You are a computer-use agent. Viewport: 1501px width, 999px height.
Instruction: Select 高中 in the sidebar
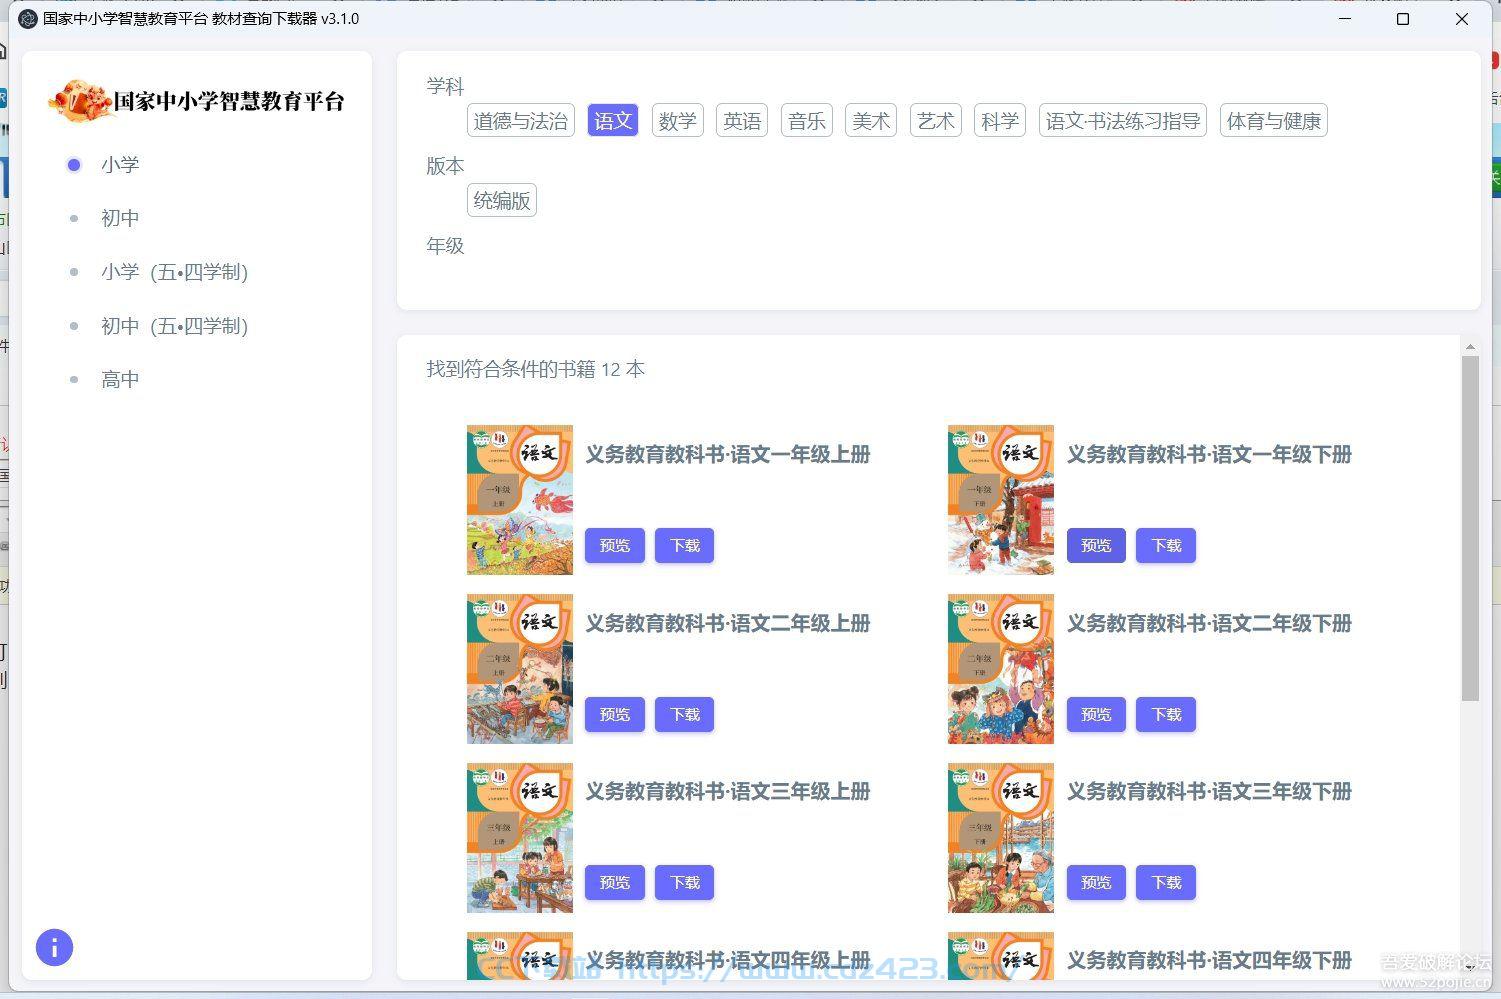[x=120, y=379]
